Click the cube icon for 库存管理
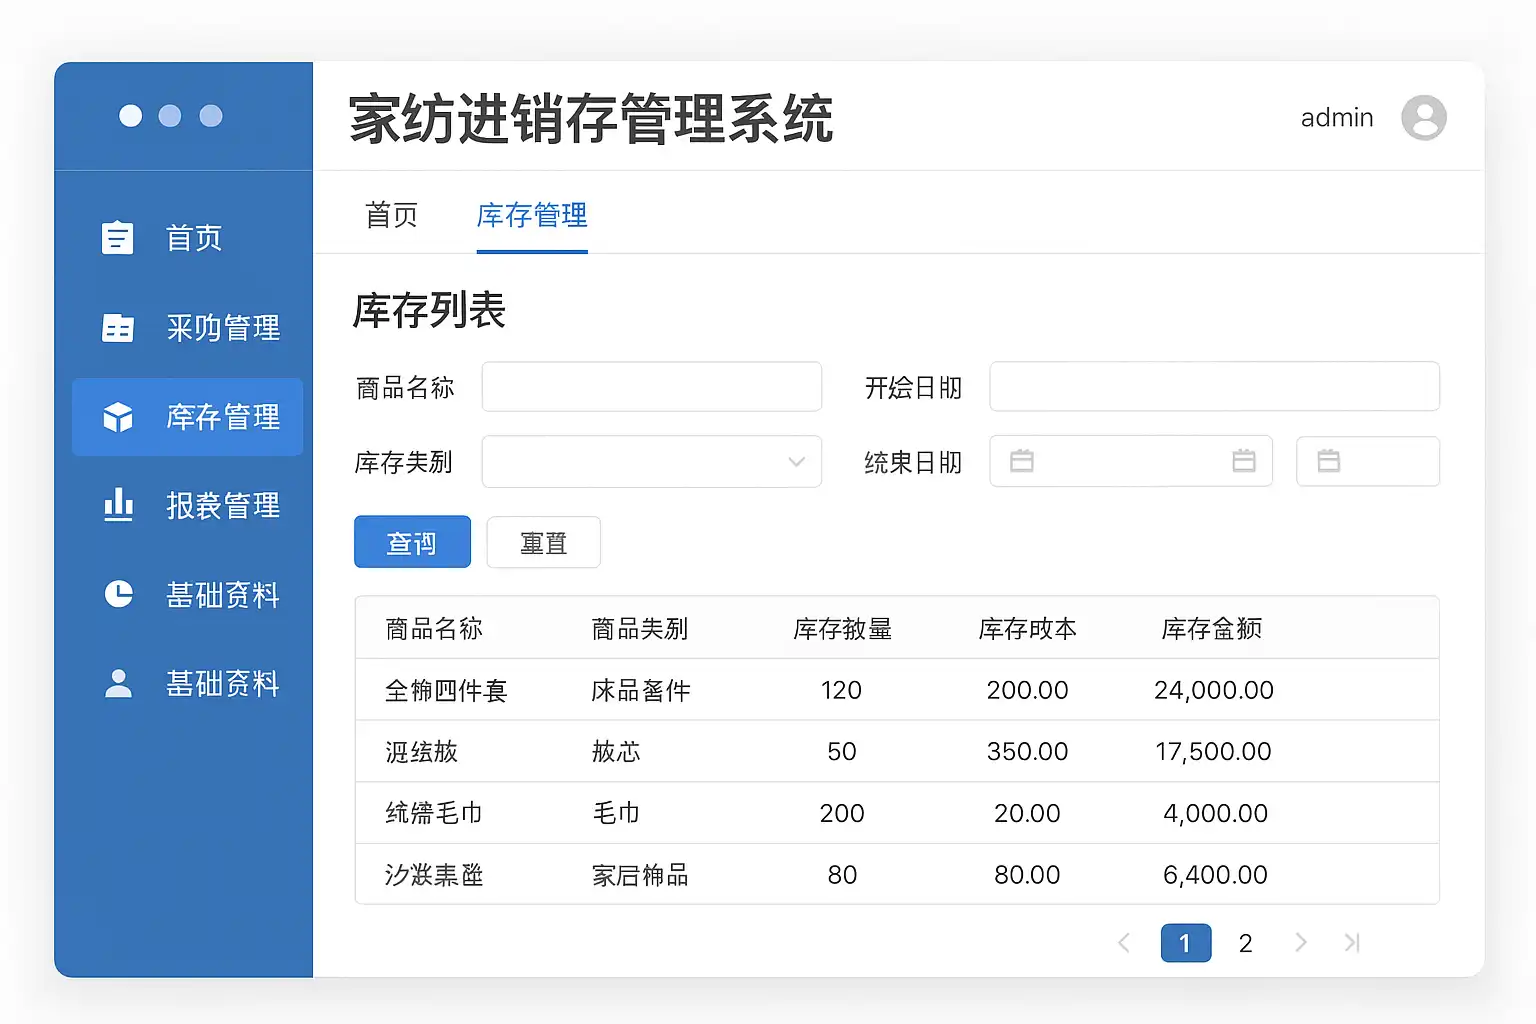 point(118,417)
